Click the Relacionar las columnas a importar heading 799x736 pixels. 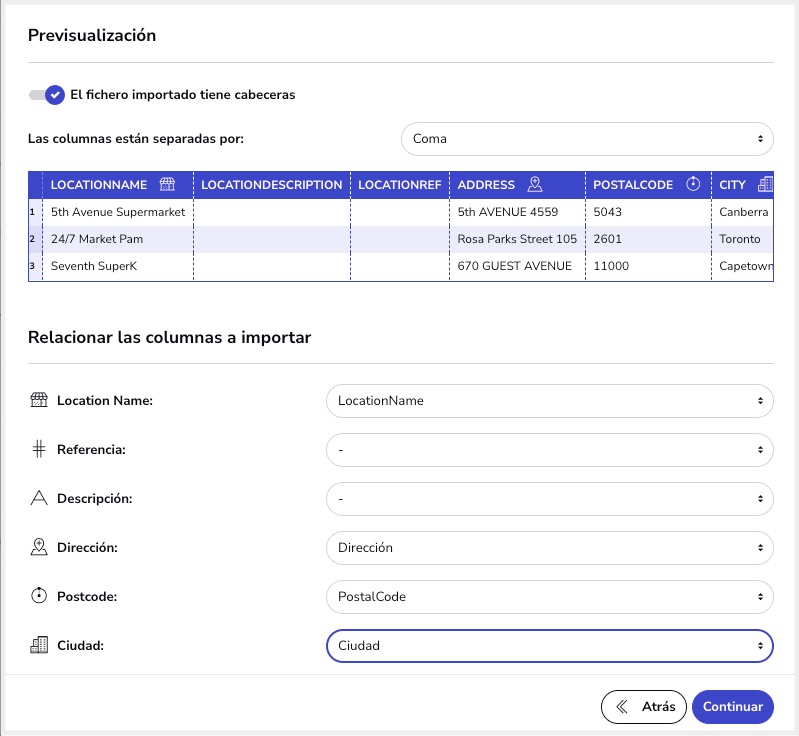tap(169, 337)
